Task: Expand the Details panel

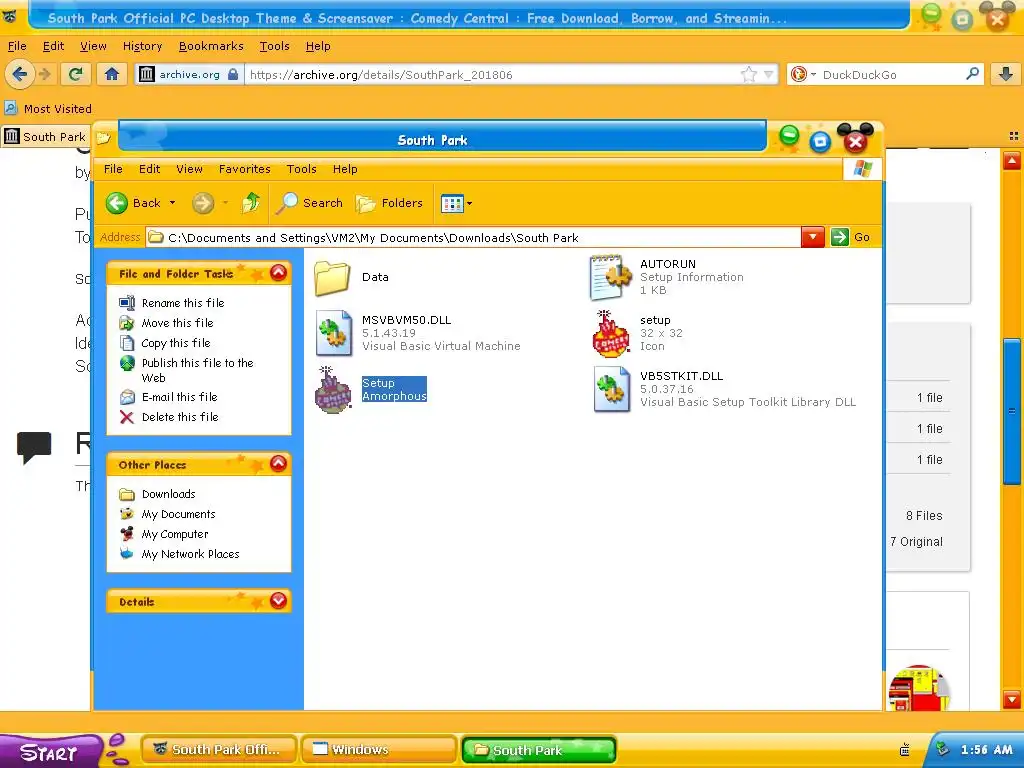Action: [278, 600]
